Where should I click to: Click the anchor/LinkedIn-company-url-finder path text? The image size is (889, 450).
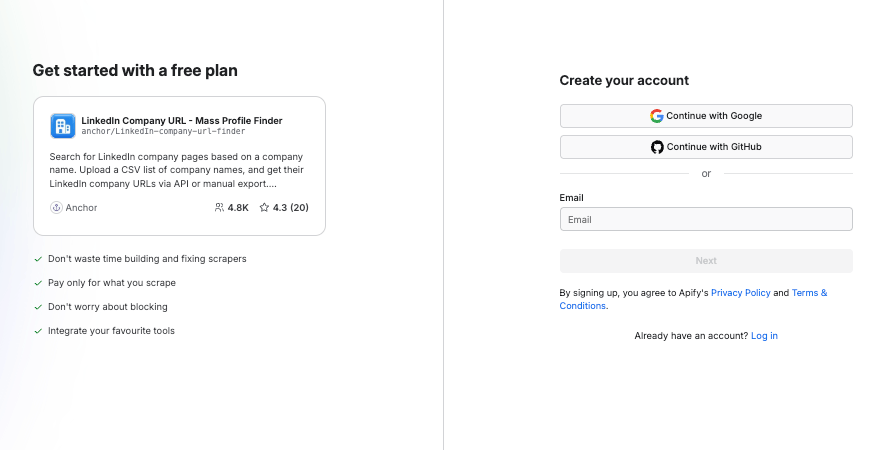[163, 132]
